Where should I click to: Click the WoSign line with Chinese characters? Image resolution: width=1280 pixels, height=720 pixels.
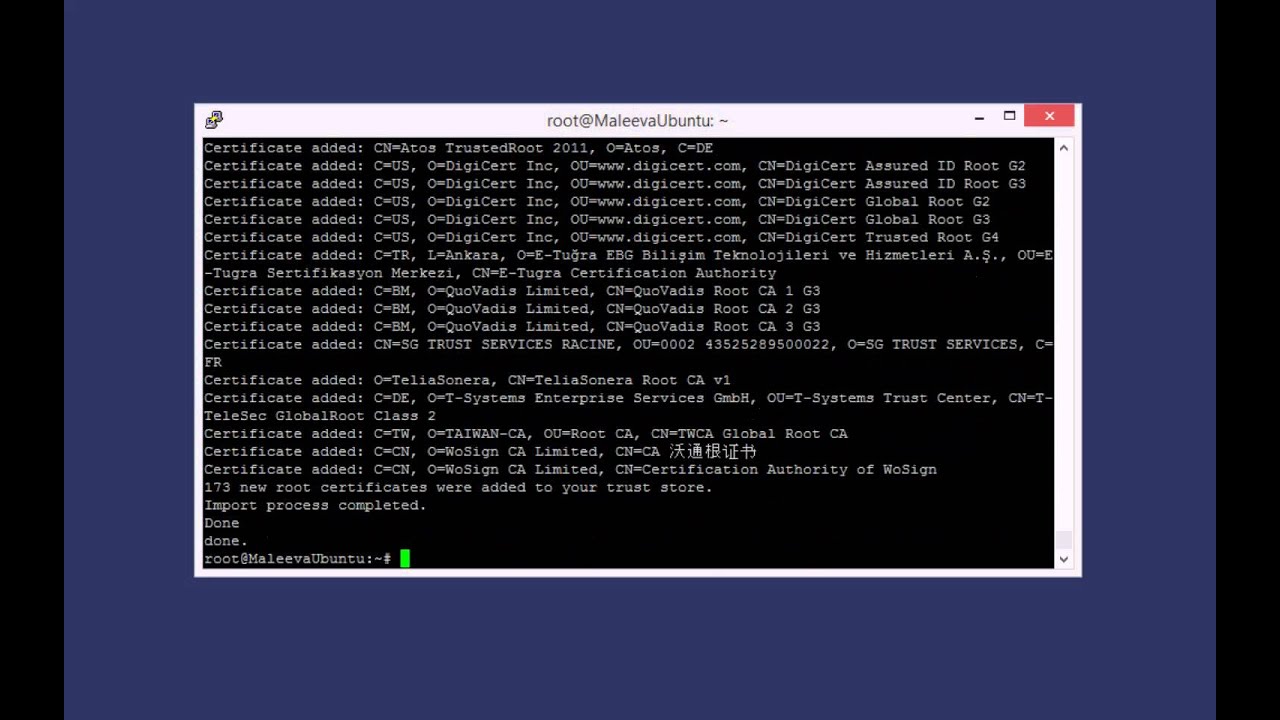pyautogui.click(x=480, y=452)
